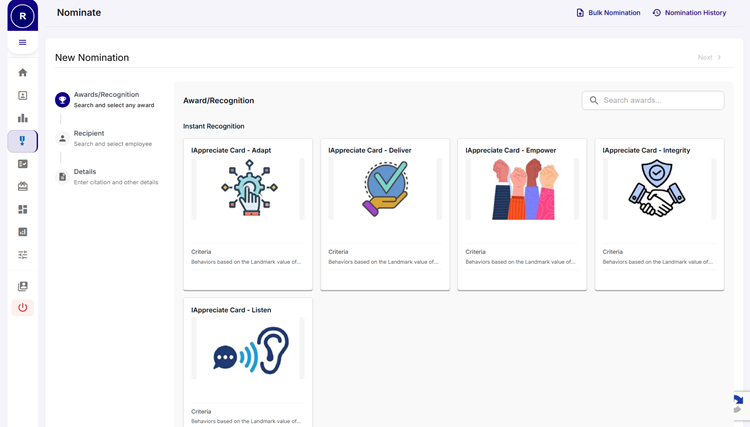Select IAppreciate Card - Integrity title
This screenshot has height=427, width=750.
(x=646, y=150)
